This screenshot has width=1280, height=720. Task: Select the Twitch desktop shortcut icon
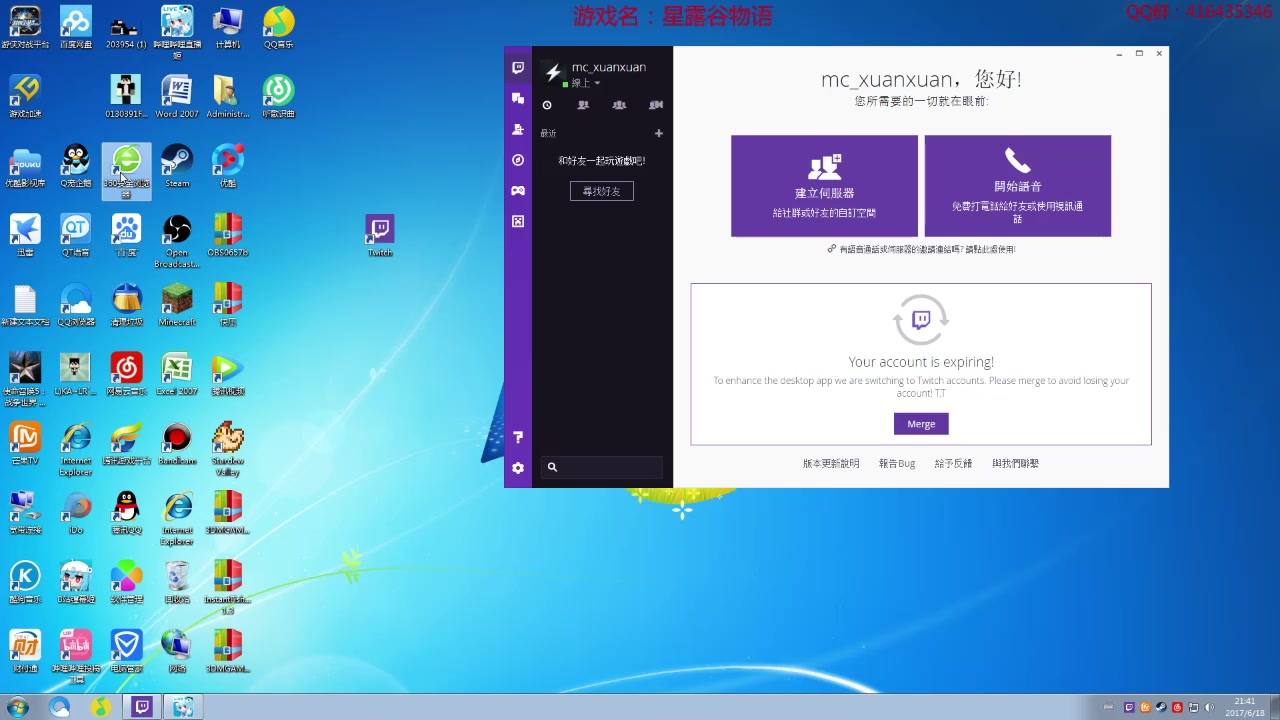pos(380,236)
